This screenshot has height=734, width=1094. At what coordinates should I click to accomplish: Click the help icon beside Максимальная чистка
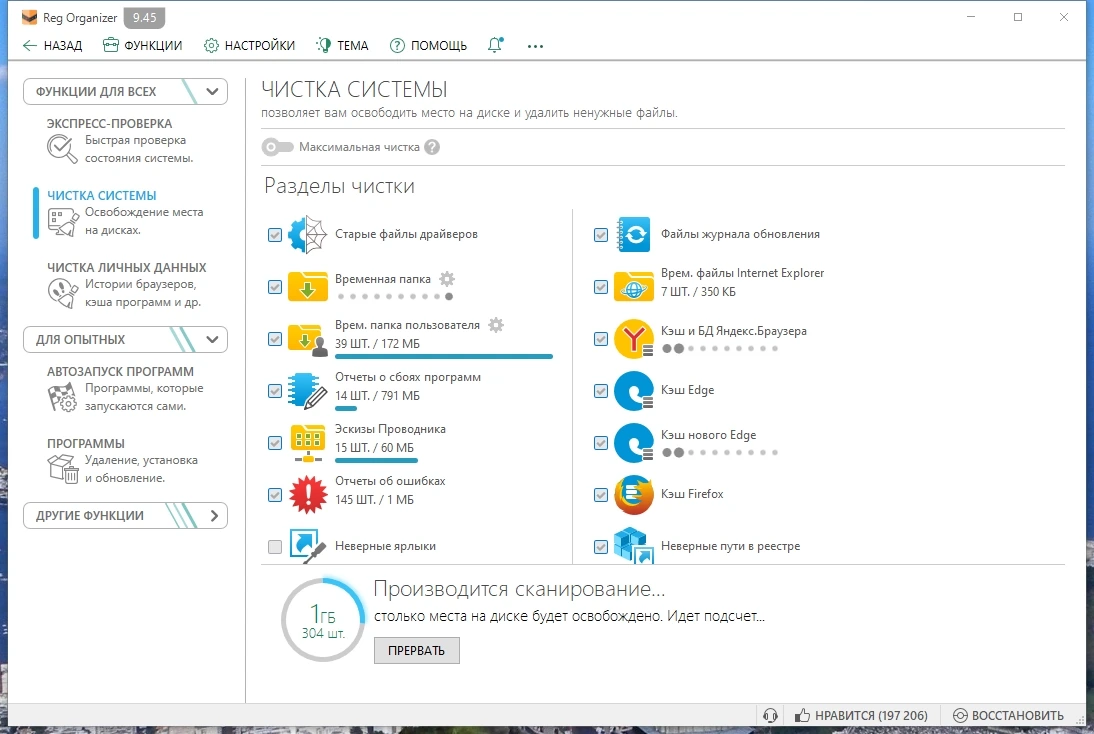coord(432,147)
